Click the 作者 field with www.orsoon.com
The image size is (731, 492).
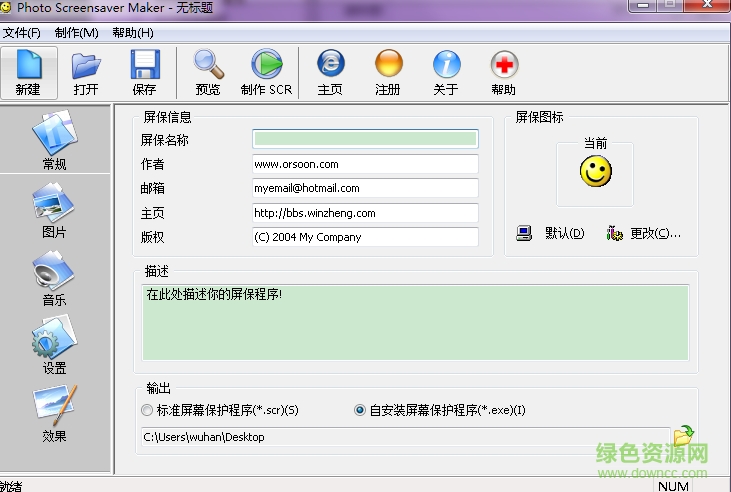(366, 164)
